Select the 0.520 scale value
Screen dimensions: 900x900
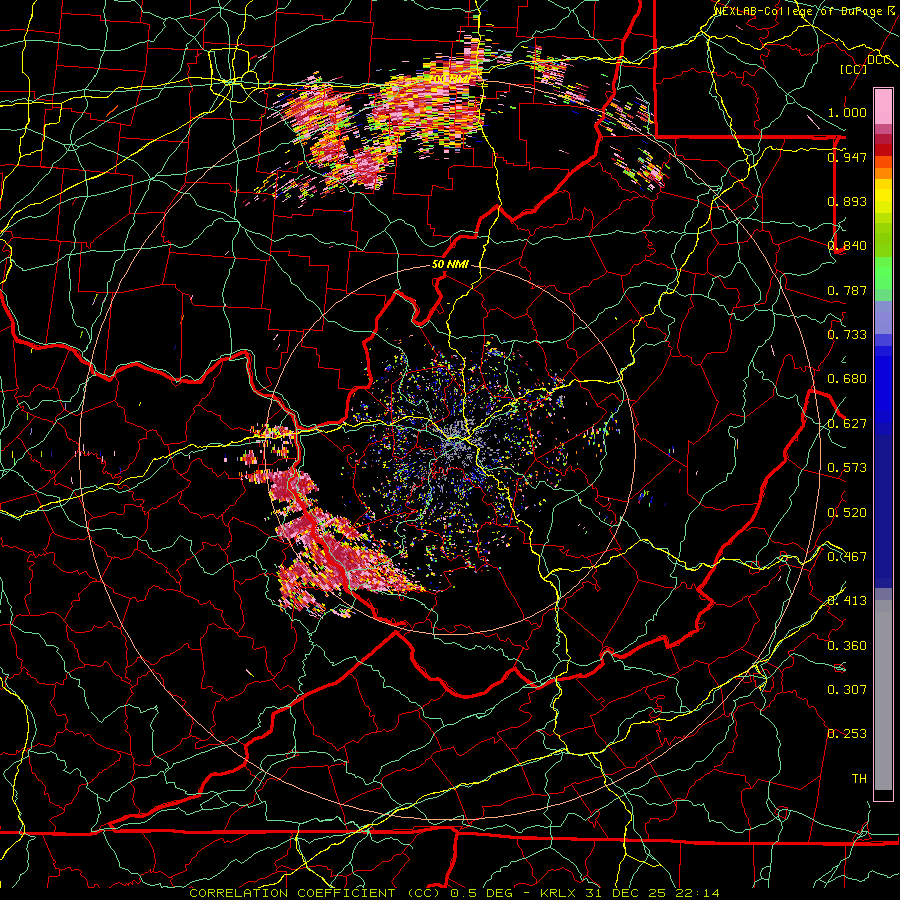[847, 513]
